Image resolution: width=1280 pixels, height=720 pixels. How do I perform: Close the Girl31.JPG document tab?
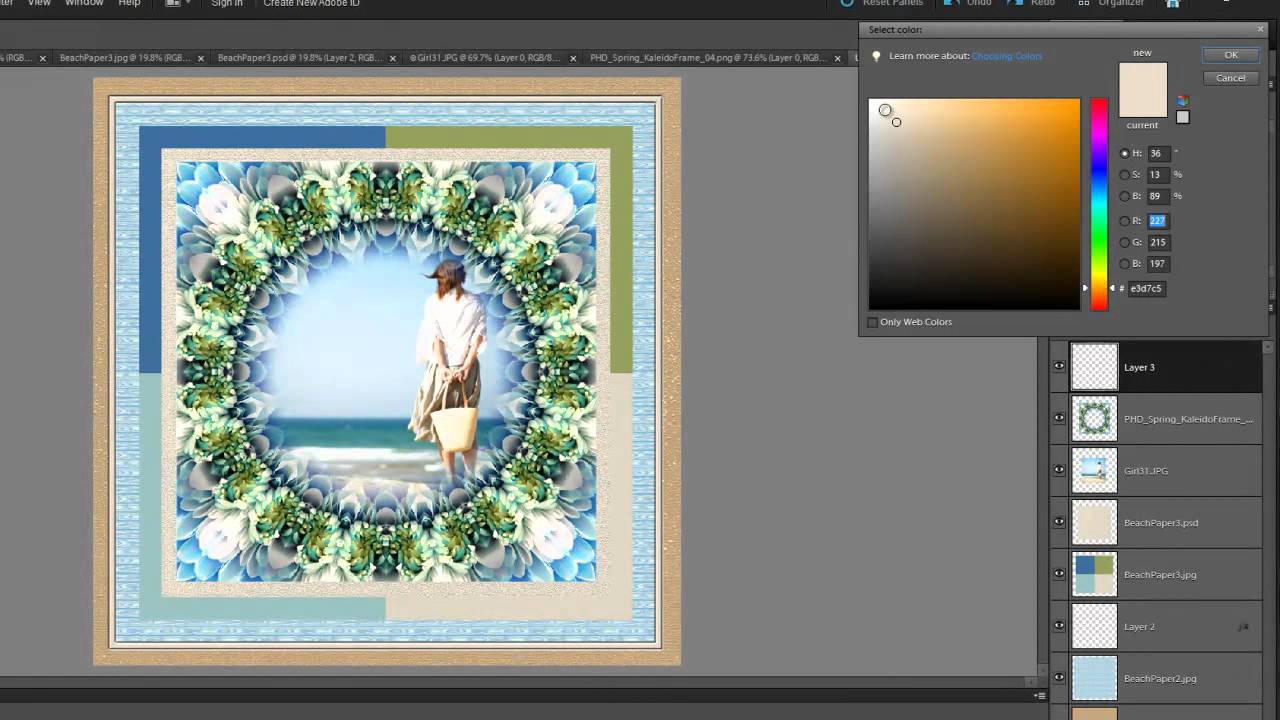[x=573, y=58]
